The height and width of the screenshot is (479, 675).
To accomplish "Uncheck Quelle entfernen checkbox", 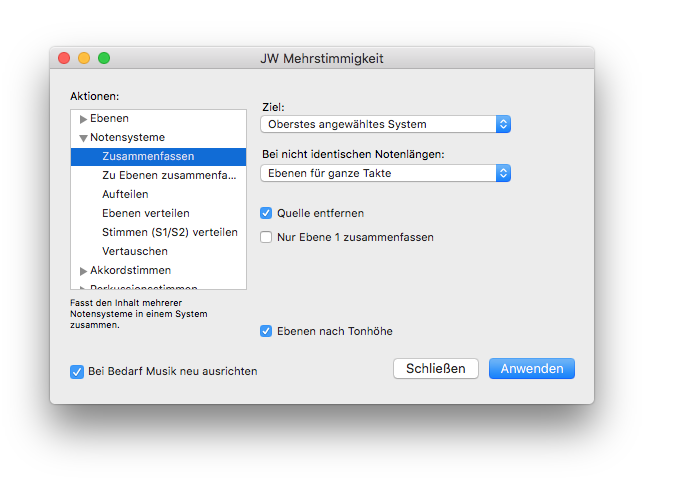I will (266, 213).
